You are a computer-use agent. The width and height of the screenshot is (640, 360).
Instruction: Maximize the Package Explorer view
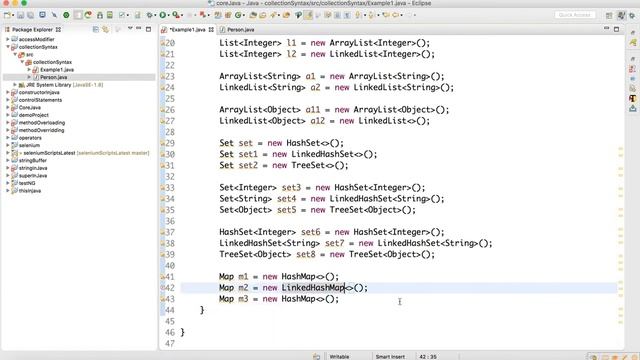click(148, 29)
